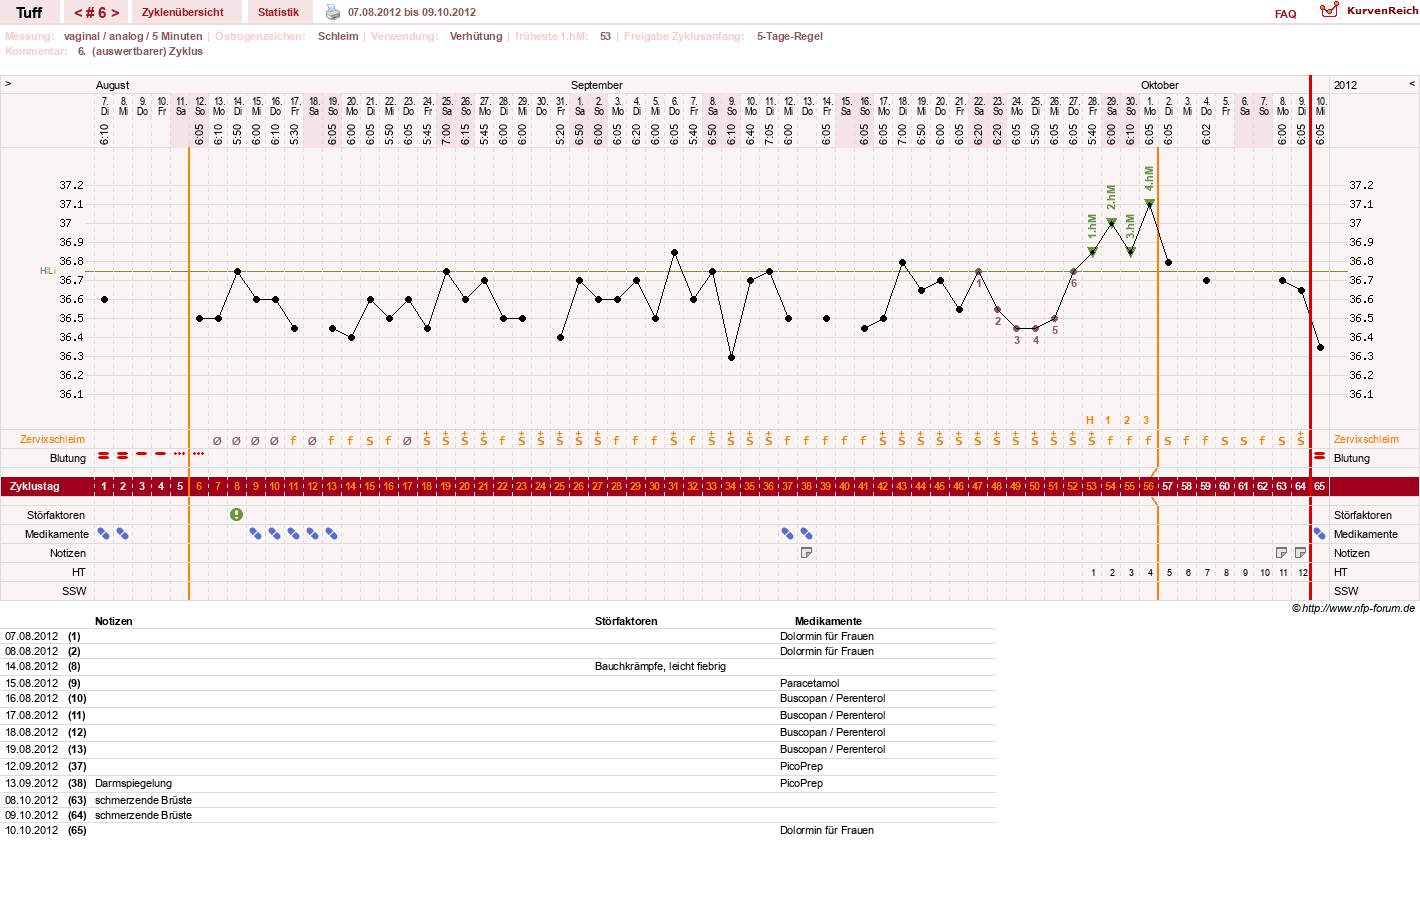1420x900 pixels.
Task: Open the nfp-forum.de copyright link
Action: click(x=1353, y=608)
